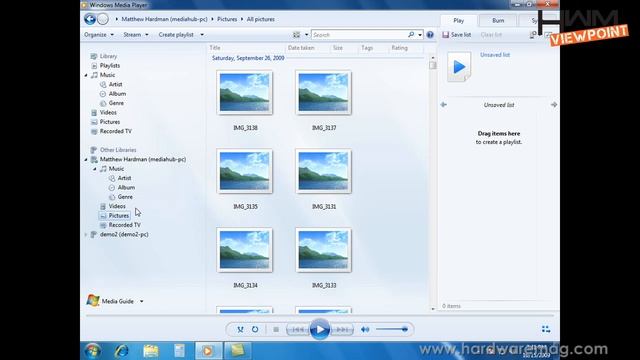Select IMG_3135 thumbnail
This screenshot has height=360, width=640.
tap(245, 171)
